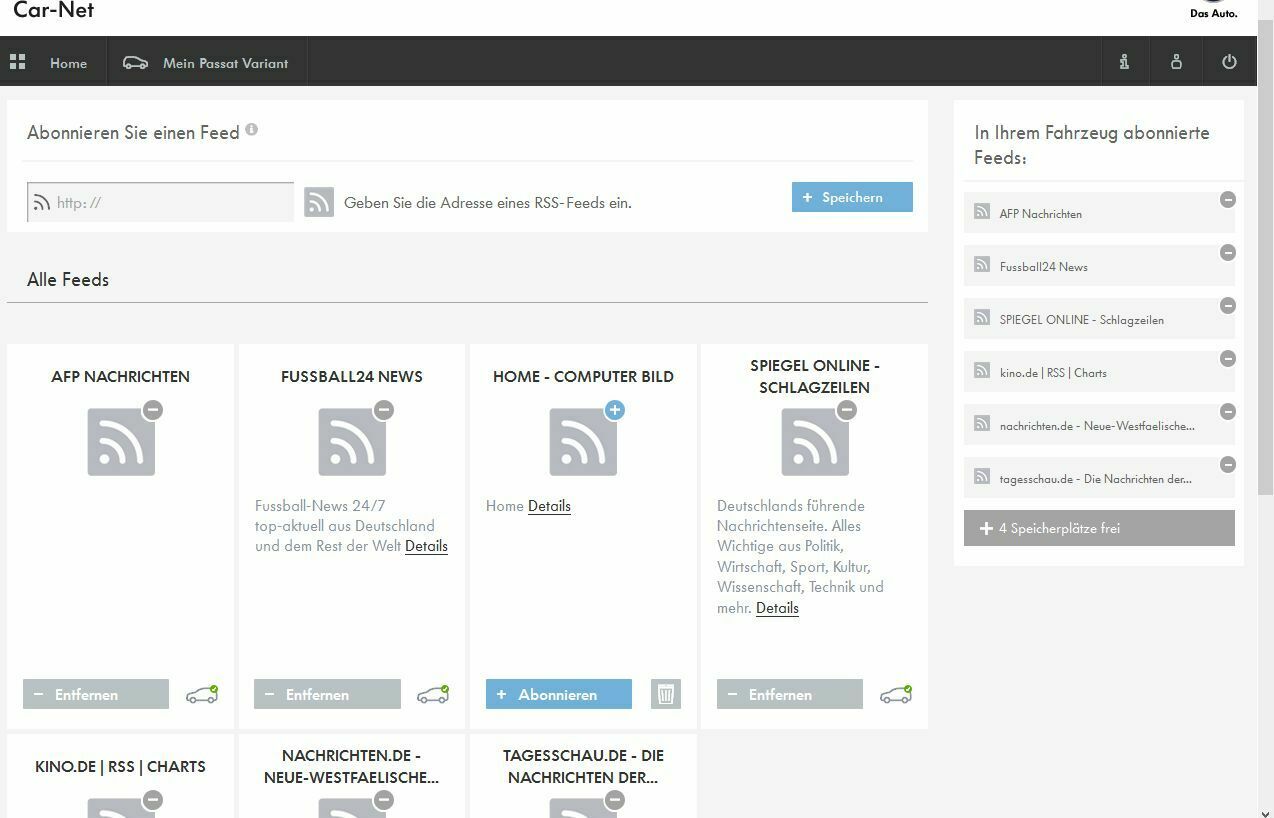Select AFP Nachrichten in subscribed feeds list
Viewport: 1274px width, 818px height.
pyautogui.click(x=1099, y=213)
